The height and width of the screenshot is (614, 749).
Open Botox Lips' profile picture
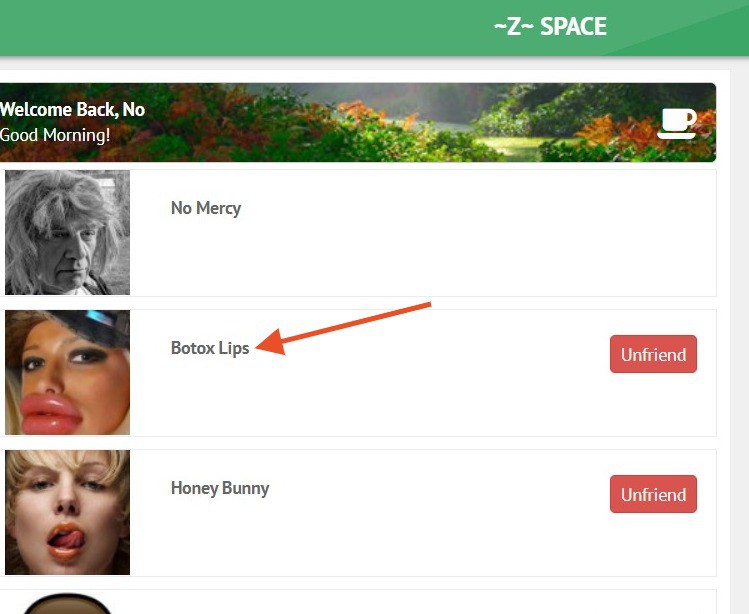[67, 372]
